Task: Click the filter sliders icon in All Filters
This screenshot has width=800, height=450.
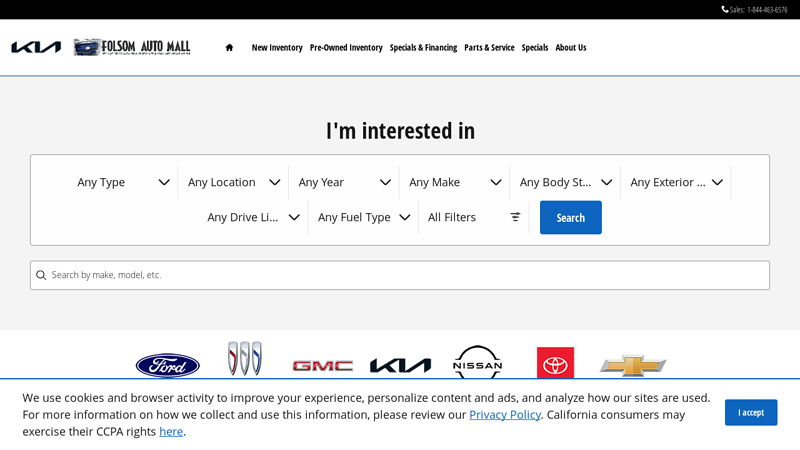Action: (x=515, y=217)
